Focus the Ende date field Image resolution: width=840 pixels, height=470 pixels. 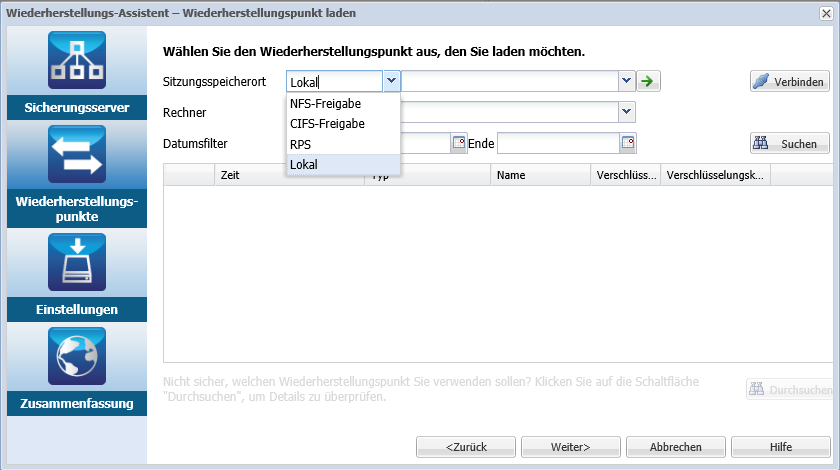tap(558, 144)
